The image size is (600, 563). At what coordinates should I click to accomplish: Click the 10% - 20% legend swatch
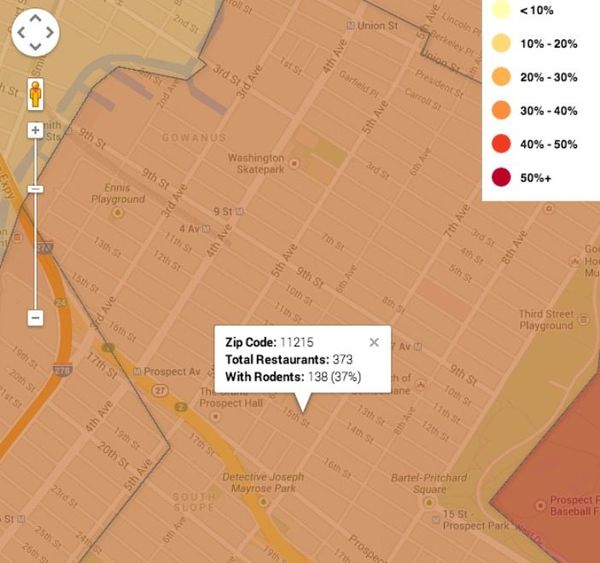pos(501,43)
